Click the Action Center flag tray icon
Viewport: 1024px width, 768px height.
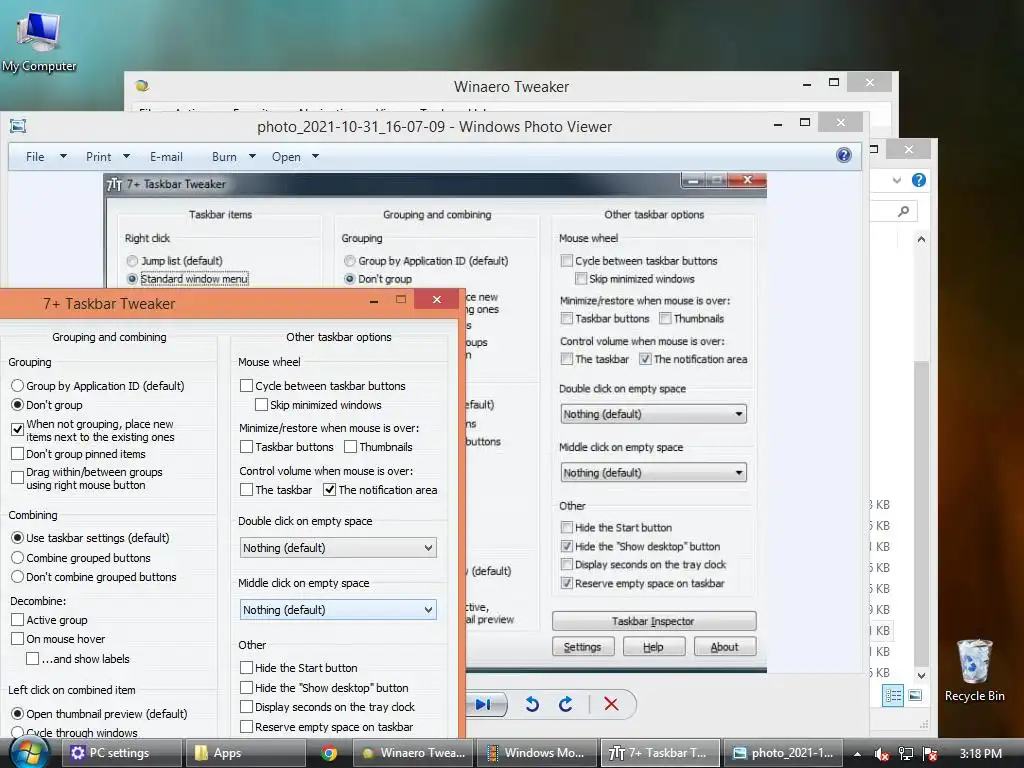click(x=931, y=754)
